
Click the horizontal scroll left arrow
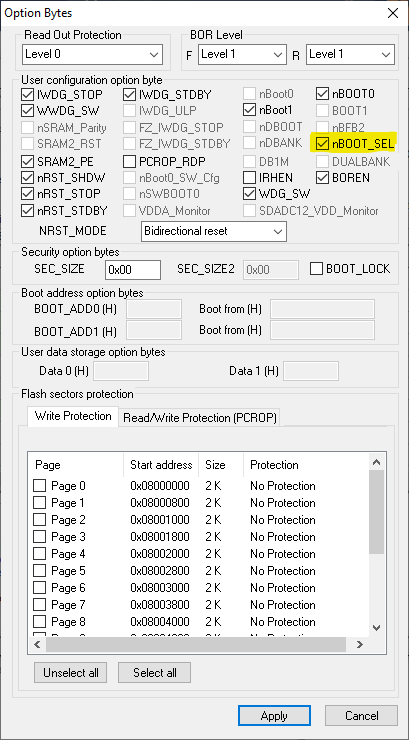pos(38,644)
